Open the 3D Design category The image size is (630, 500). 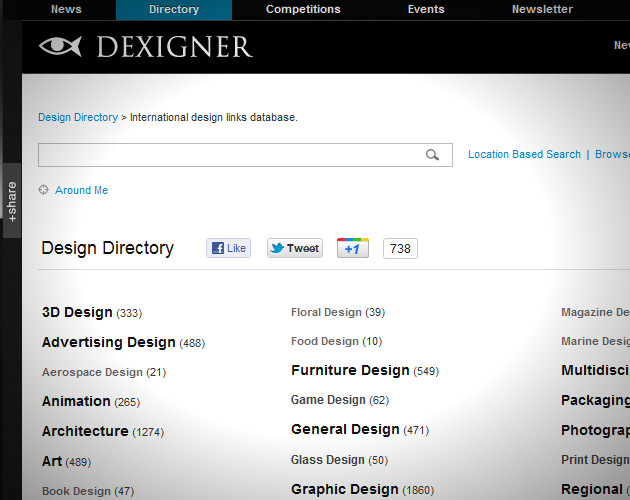(77, 312)
